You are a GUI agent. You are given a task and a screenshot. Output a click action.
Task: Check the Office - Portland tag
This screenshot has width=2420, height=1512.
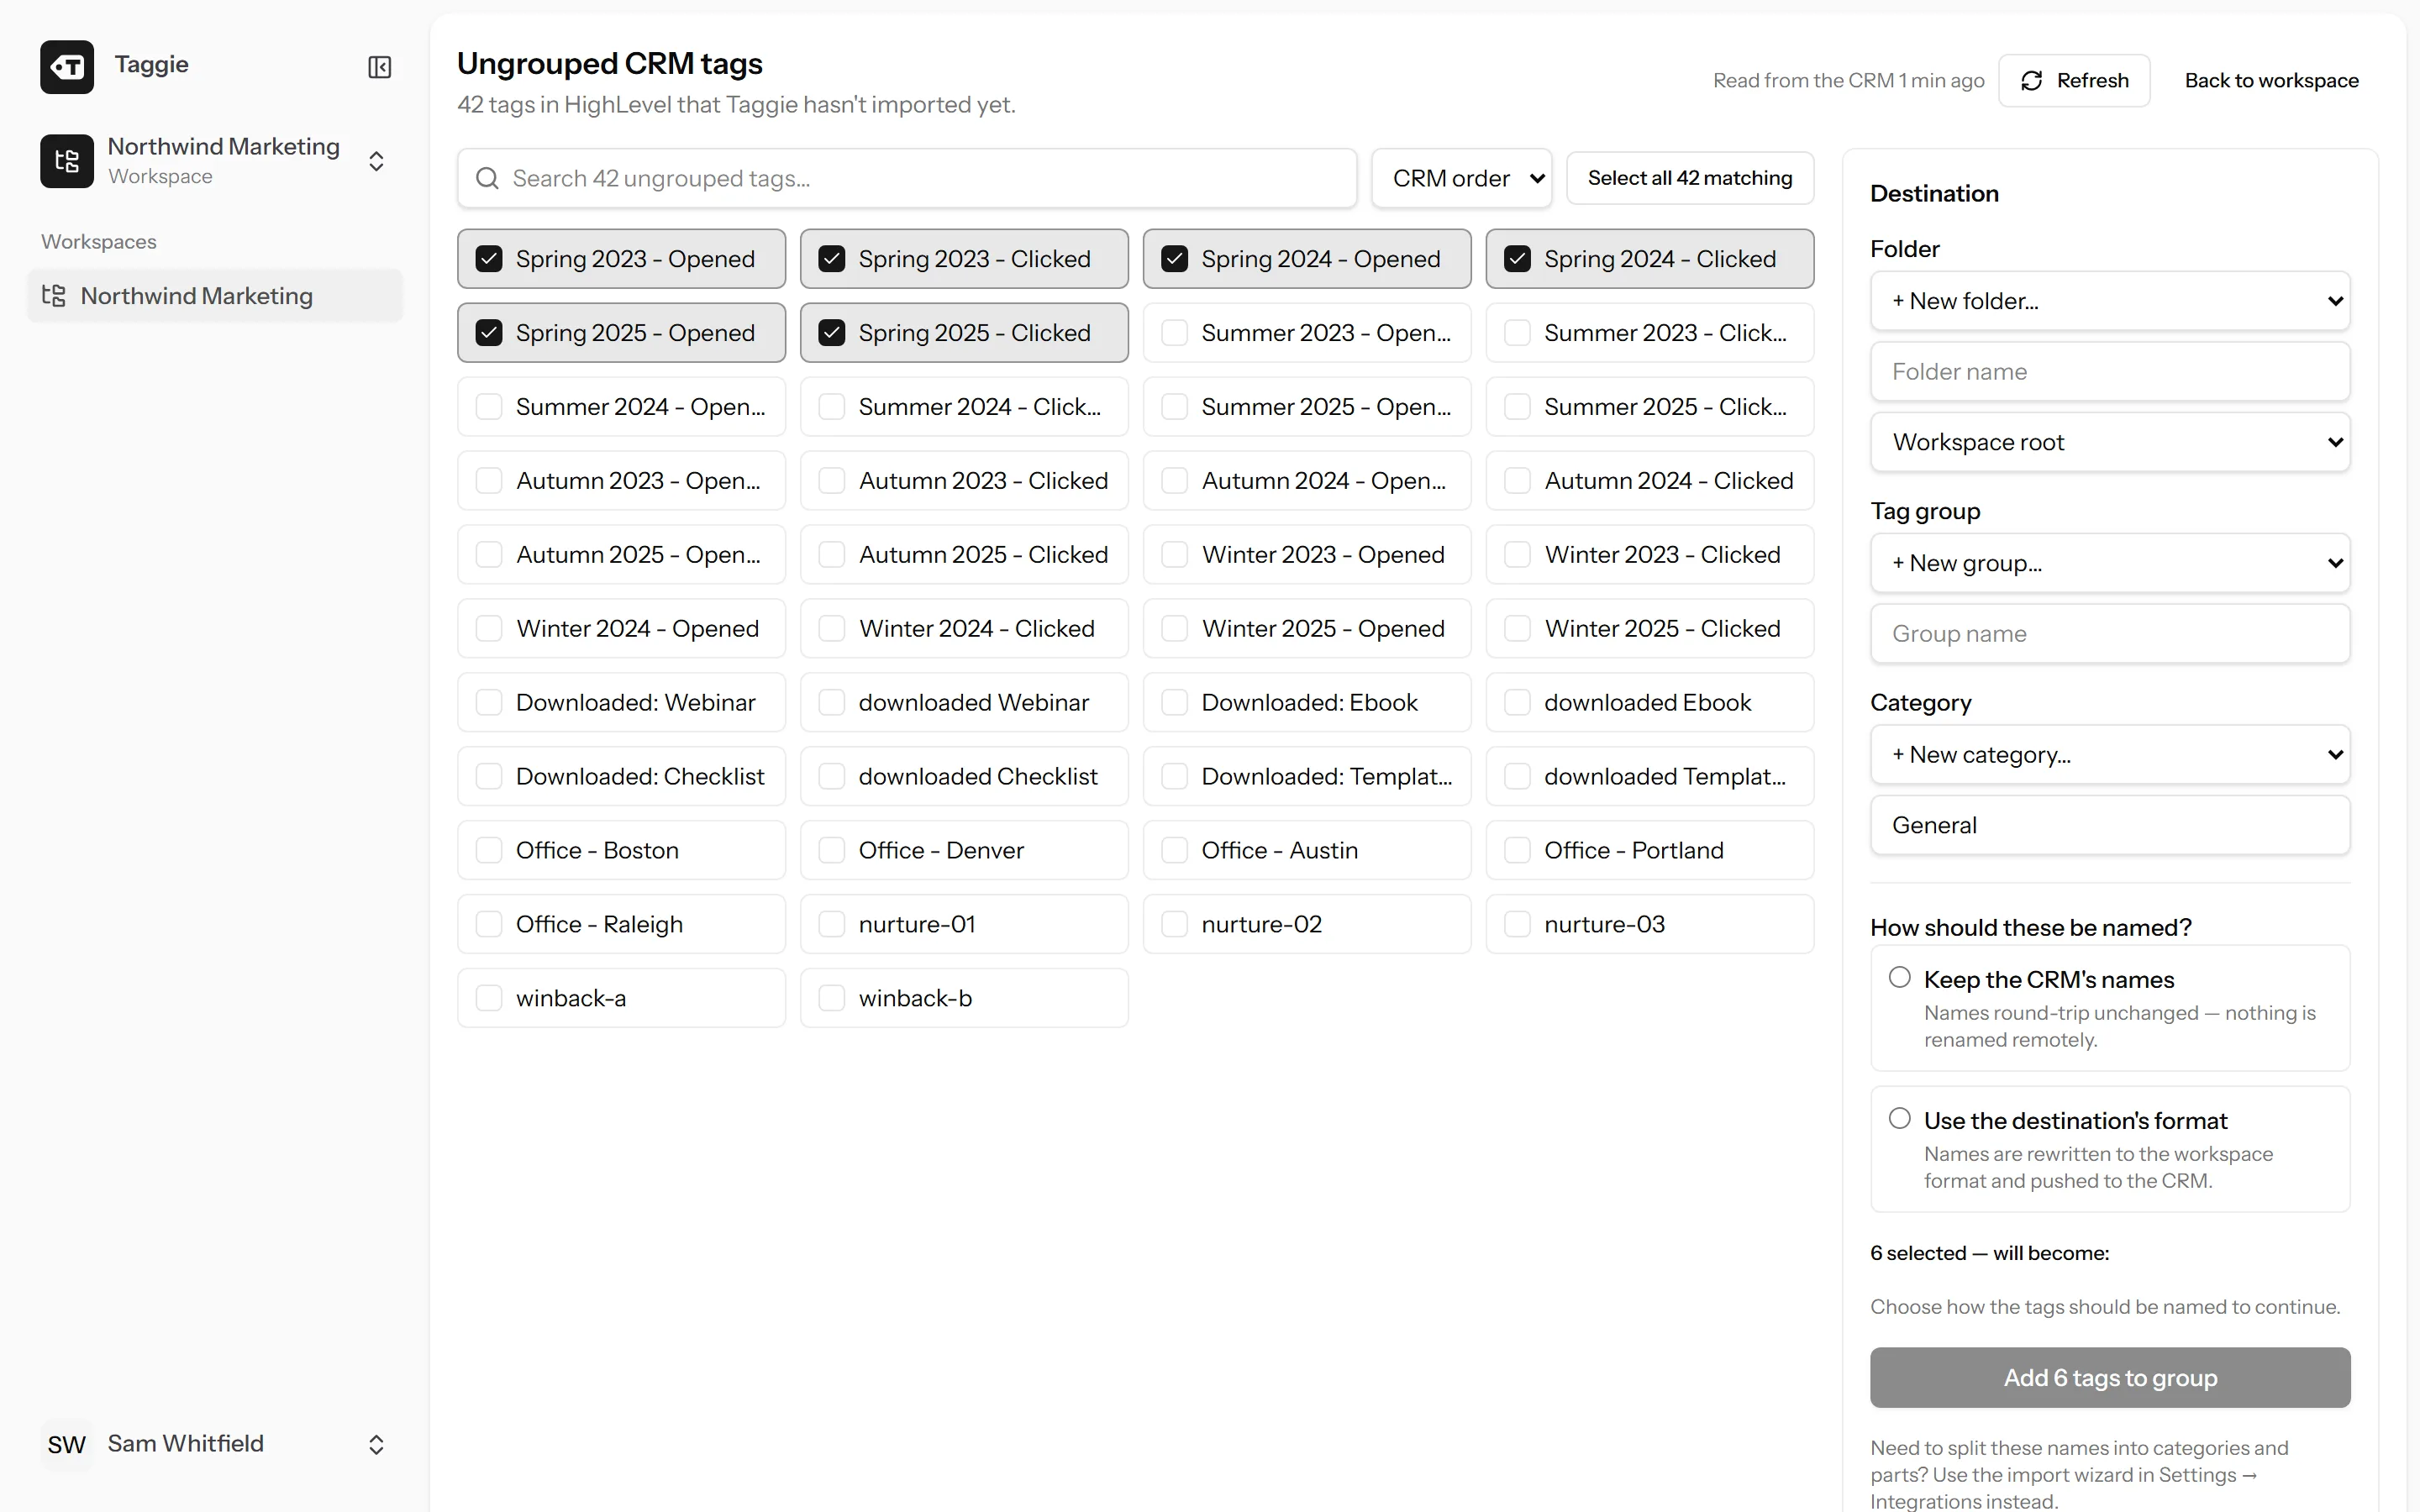pyautogui.click(x=1517, y=850)
